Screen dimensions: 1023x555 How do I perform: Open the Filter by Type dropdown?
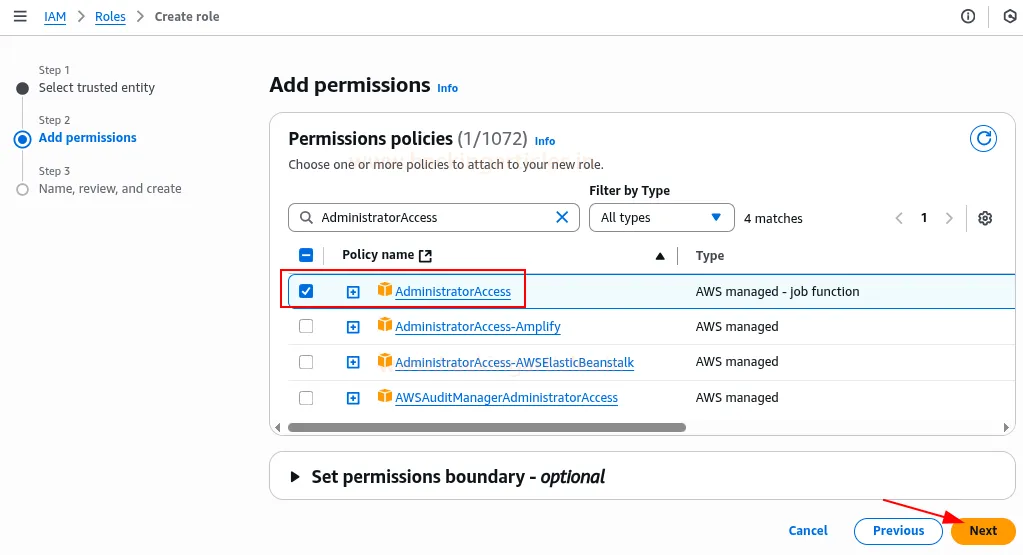pyautogui.click(x=661, y=217)
